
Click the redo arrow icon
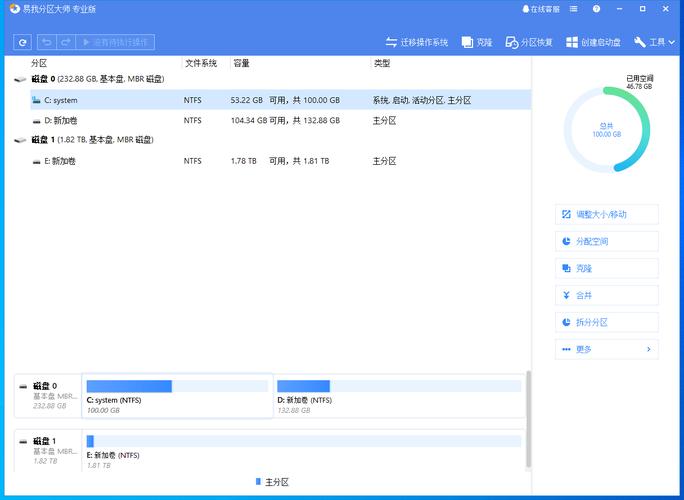point(66,42)
